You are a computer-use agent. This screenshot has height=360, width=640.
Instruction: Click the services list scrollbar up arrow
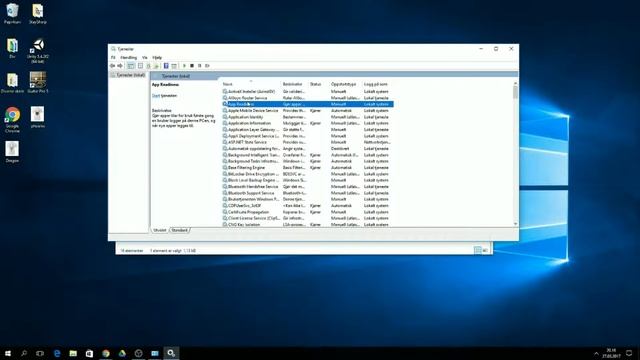[515, 83]
